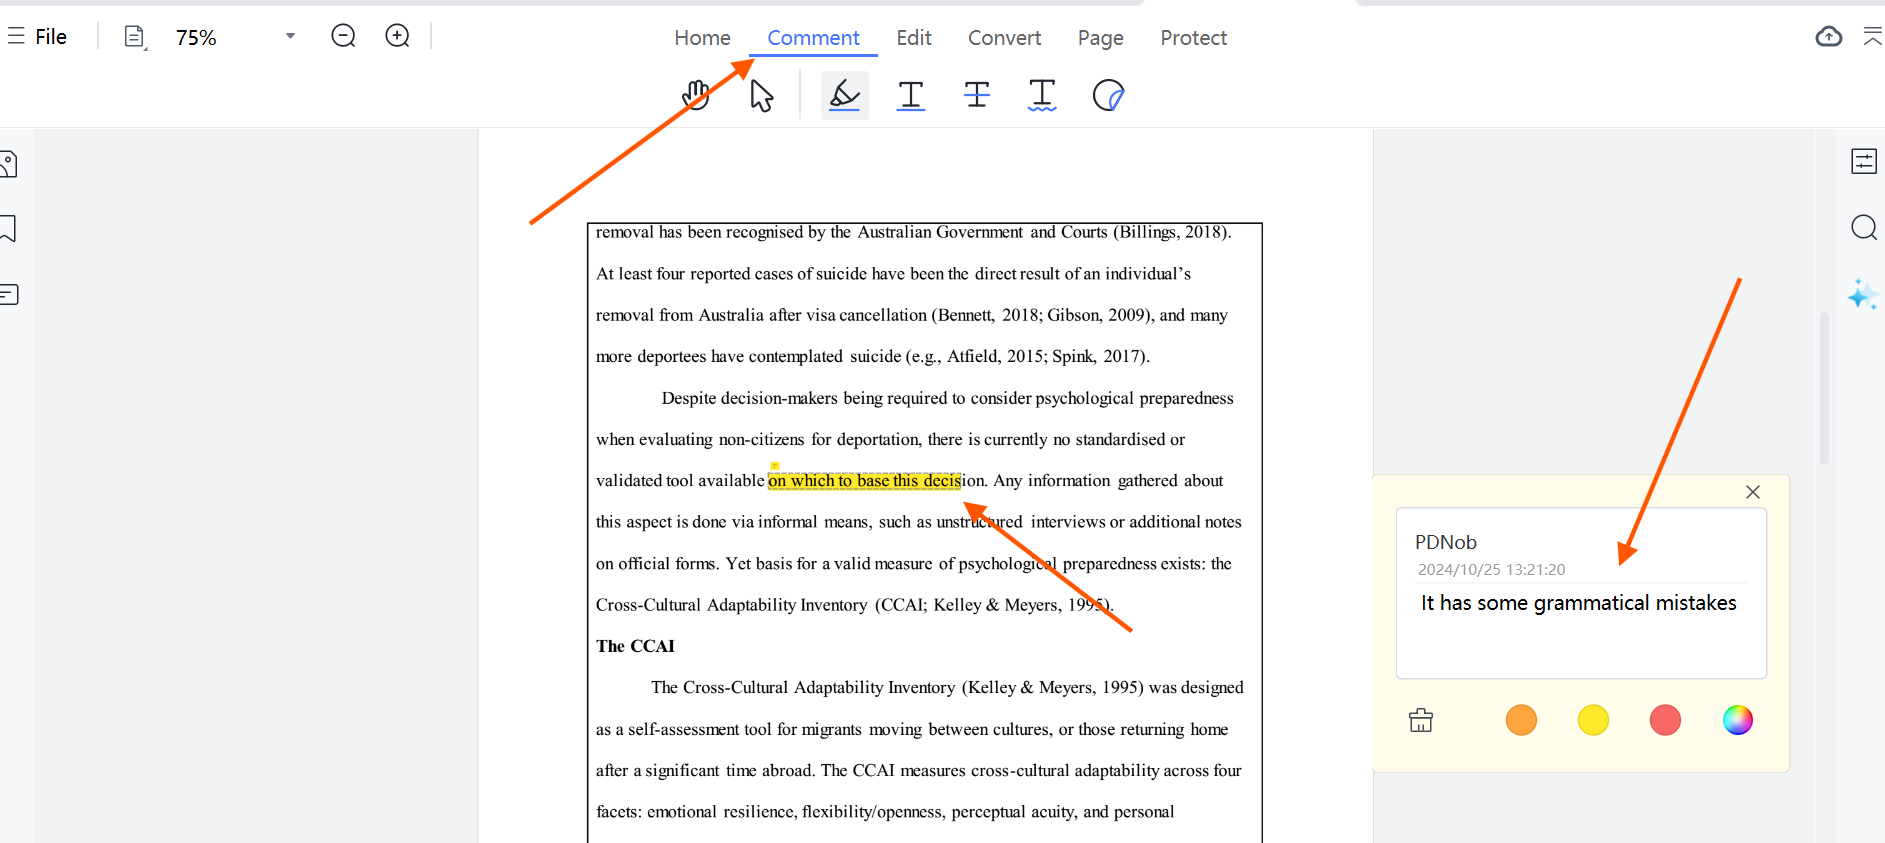Select the Hand pan tool
The height and width of the screenshot is (843, 1885).
pyautogui.click(x=696, y=96)
